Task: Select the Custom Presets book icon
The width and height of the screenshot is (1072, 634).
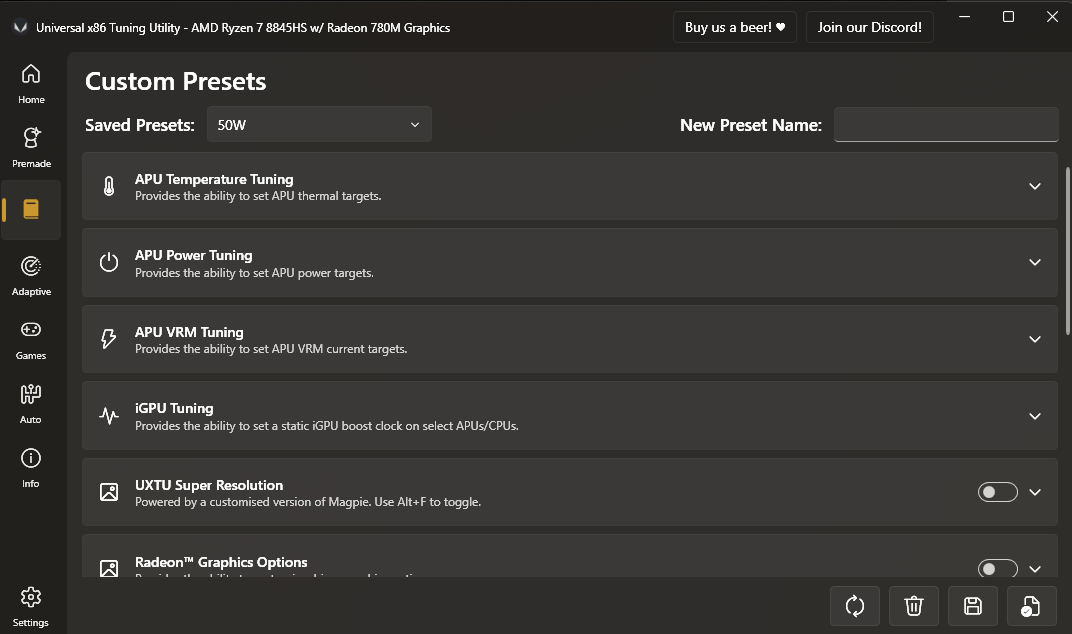Action: 31,209
